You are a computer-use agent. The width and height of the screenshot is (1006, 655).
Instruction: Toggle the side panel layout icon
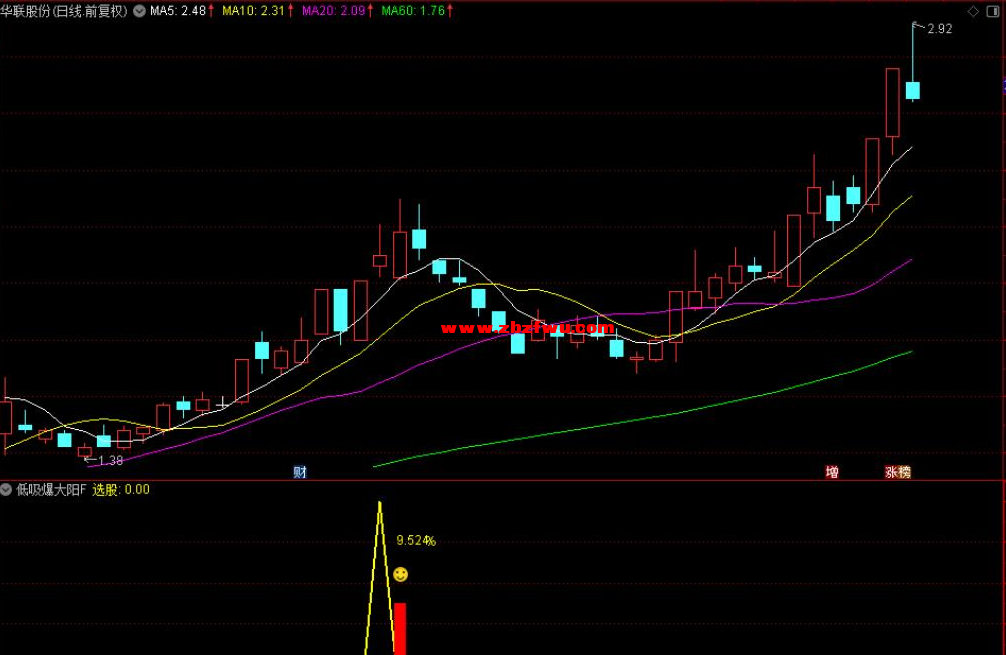[x=993, y=12]
